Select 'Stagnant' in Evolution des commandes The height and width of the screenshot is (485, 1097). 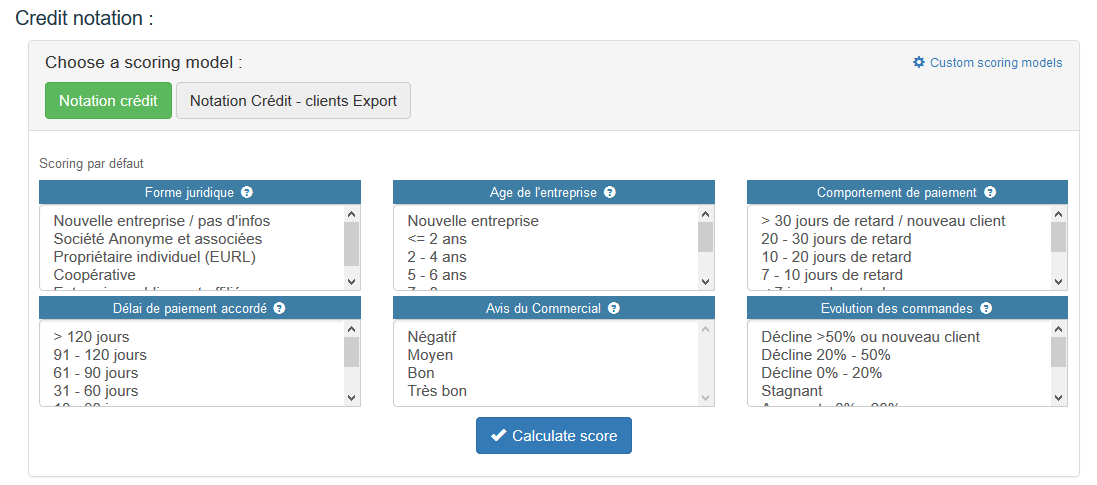pos(793,391)
